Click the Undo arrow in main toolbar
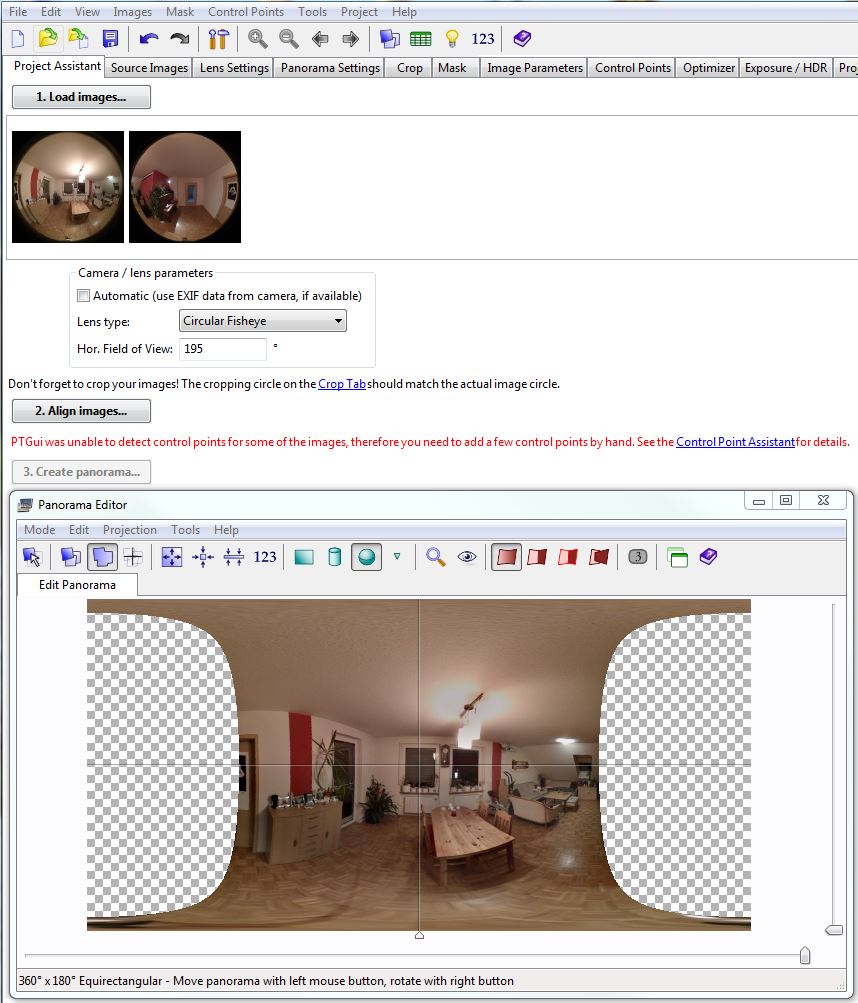Image resolution: width=858 pixels, height=1003 pixels. 148,39
